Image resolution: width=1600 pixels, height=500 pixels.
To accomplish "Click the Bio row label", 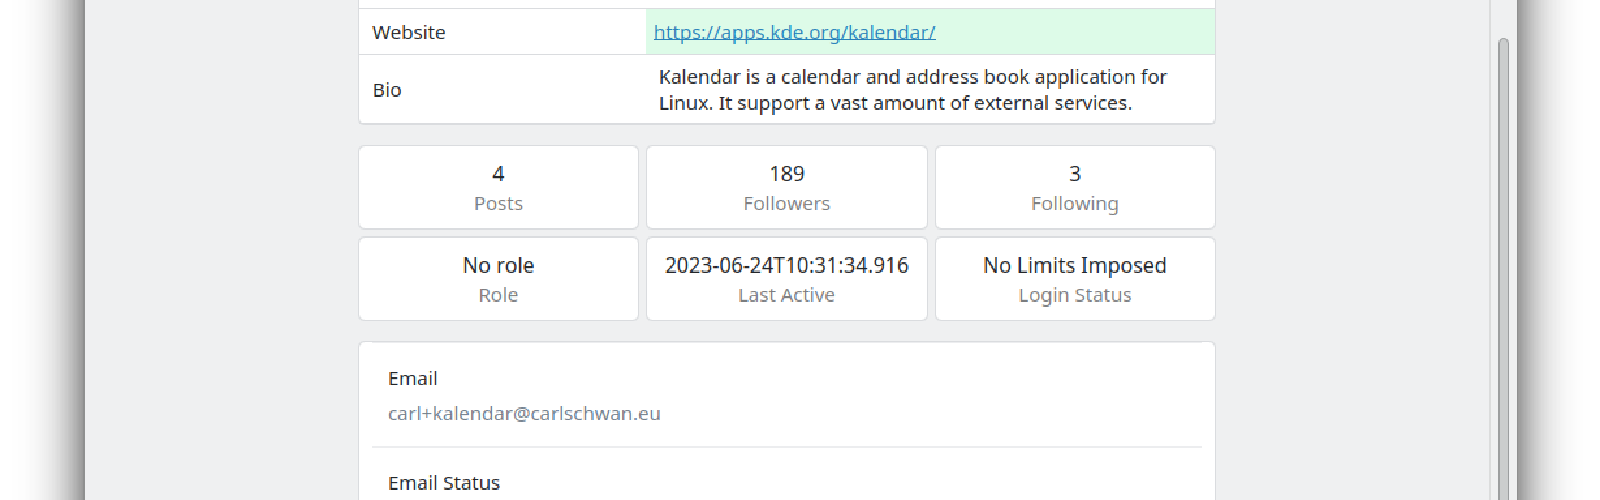I will pyautogui.click(x=387, y=90).
